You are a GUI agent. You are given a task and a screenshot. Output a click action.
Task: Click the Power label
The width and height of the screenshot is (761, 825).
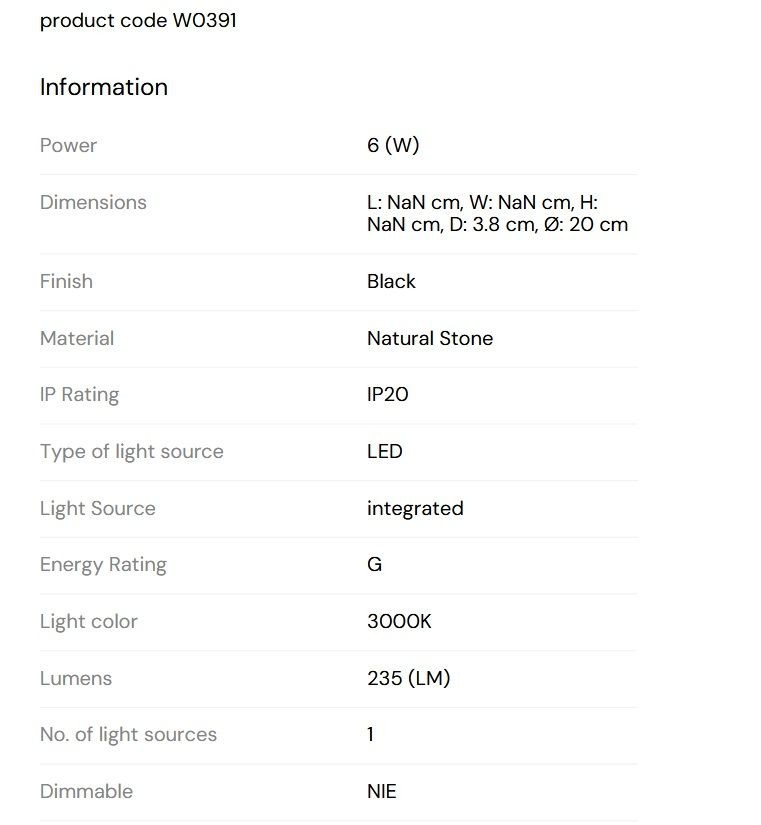68,145
